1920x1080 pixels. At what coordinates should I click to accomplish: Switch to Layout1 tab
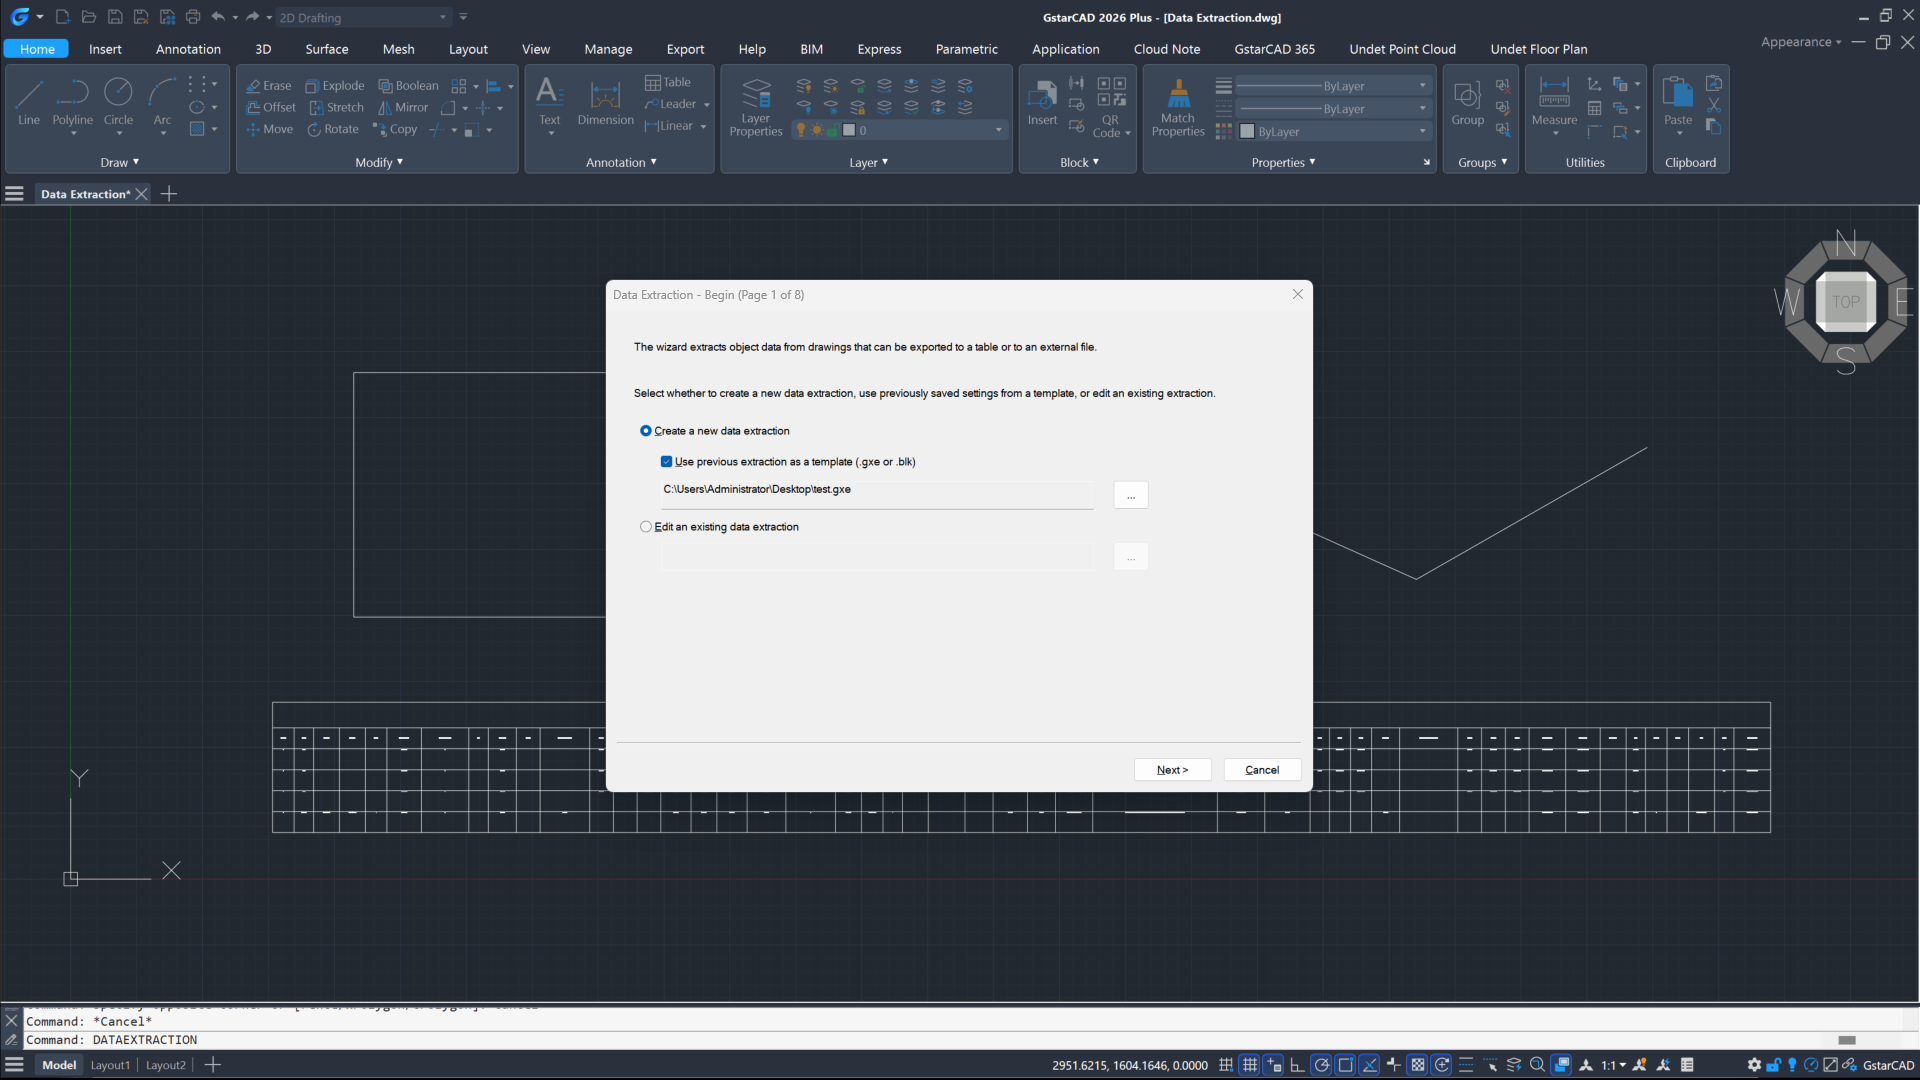tap(110, 1065)
